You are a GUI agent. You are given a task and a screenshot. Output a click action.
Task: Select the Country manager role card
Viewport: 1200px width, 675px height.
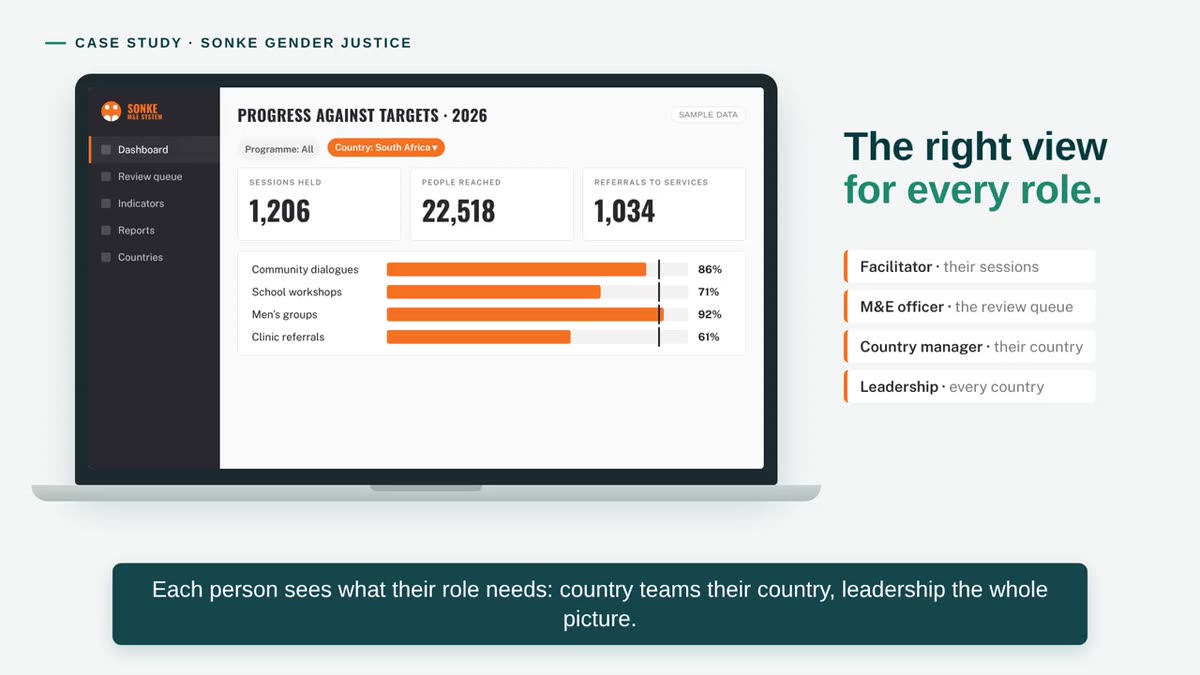click(x=970, y=347)
